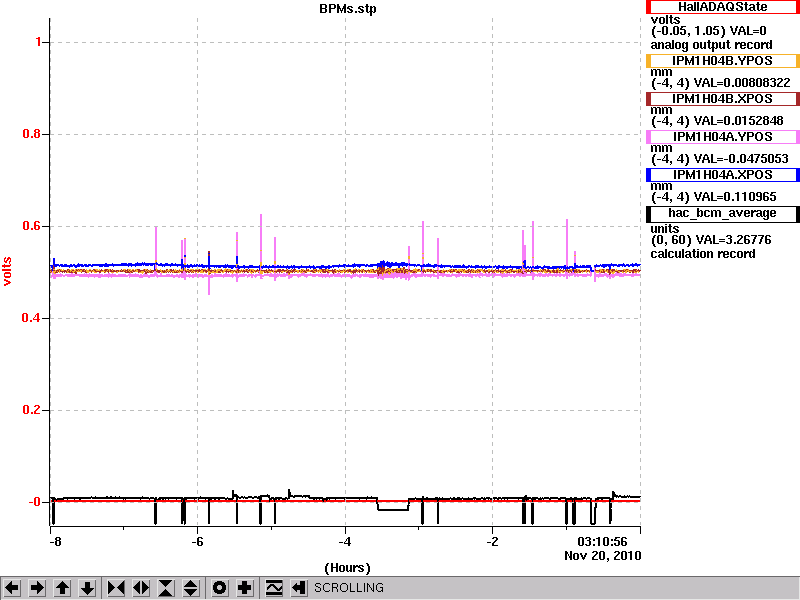Click the 'units' label under hac_bcm_average
This screenshot has width=800, height=600.
click(x=665, y=229)
